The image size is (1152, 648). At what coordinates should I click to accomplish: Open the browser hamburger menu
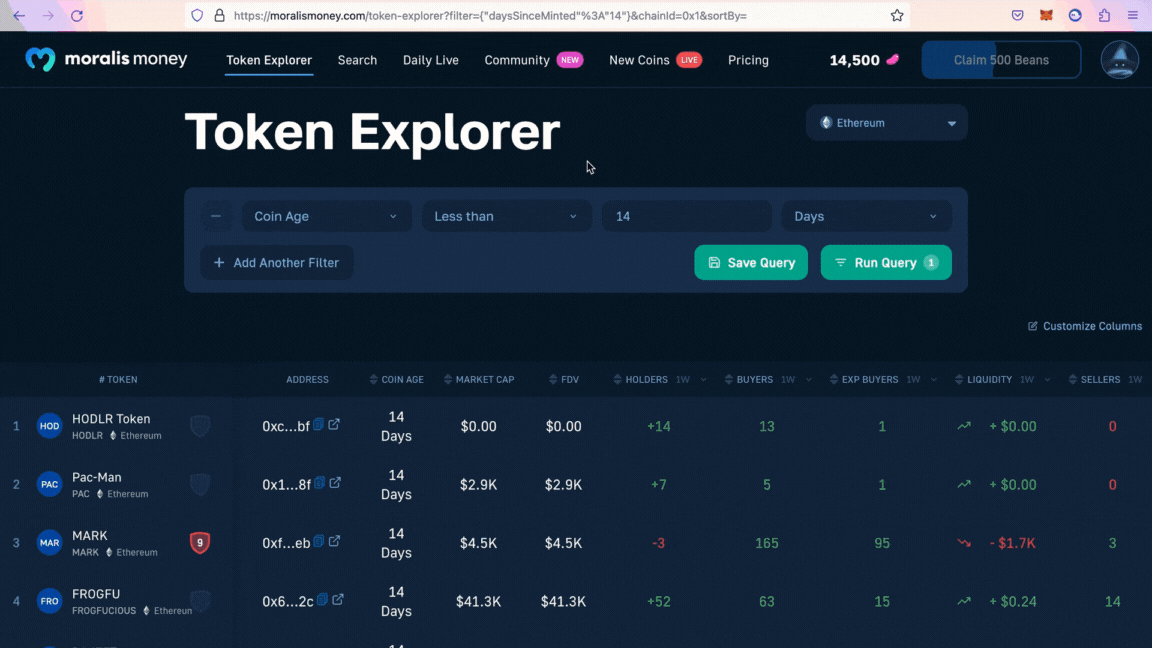point(1133,15)
